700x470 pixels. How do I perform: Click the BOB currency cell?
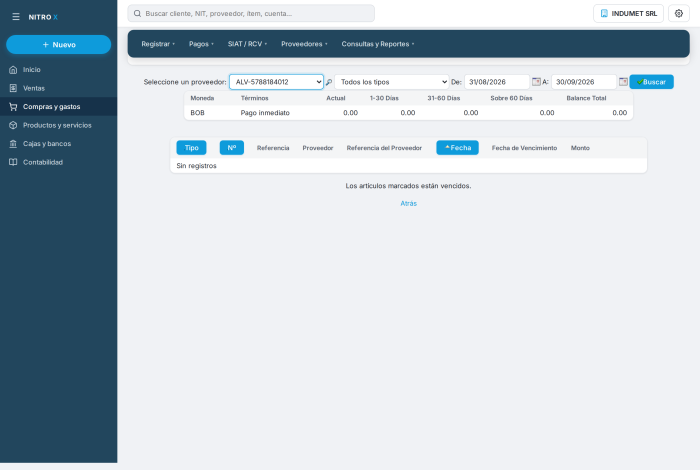click(197, 113)
